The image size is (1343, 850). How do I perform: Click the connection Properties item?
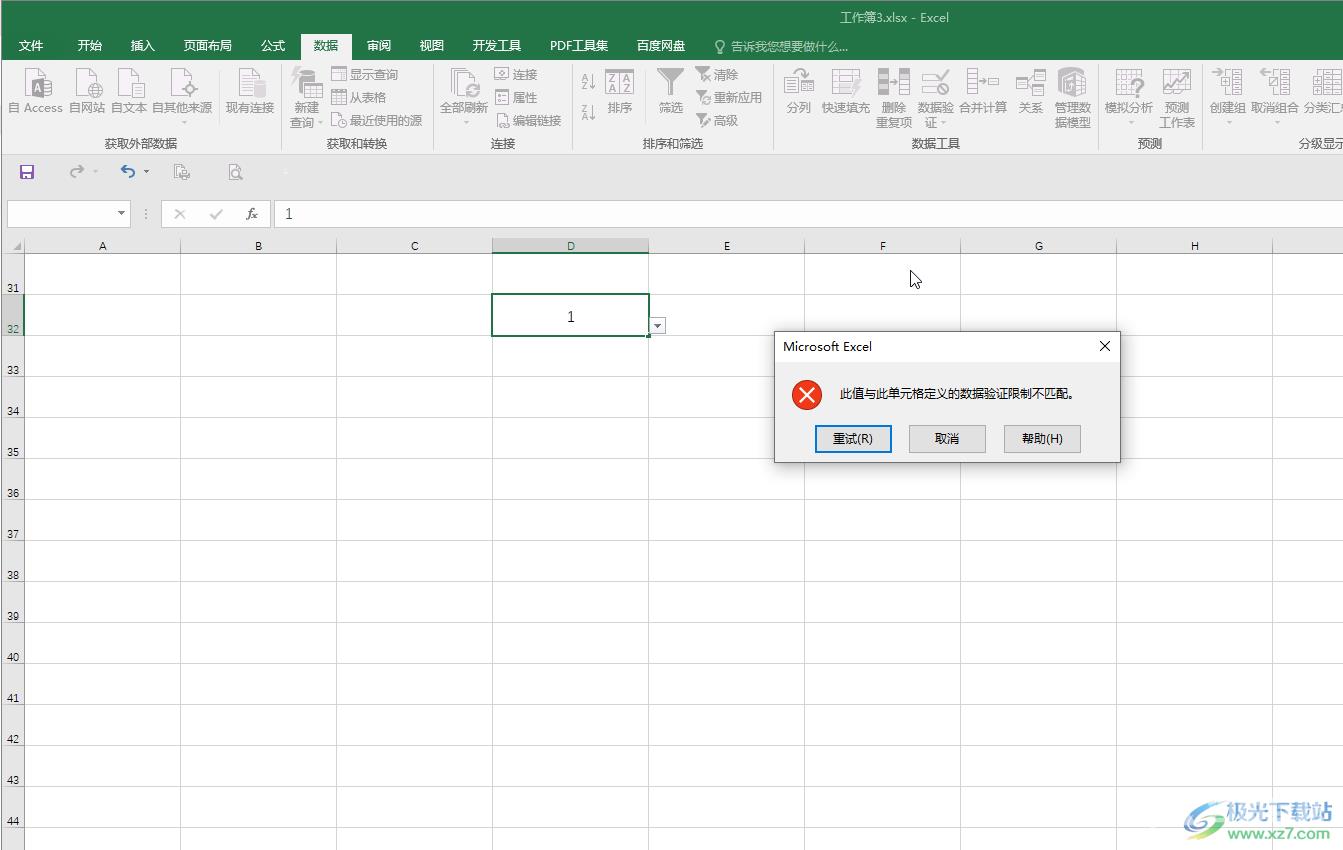516,97
